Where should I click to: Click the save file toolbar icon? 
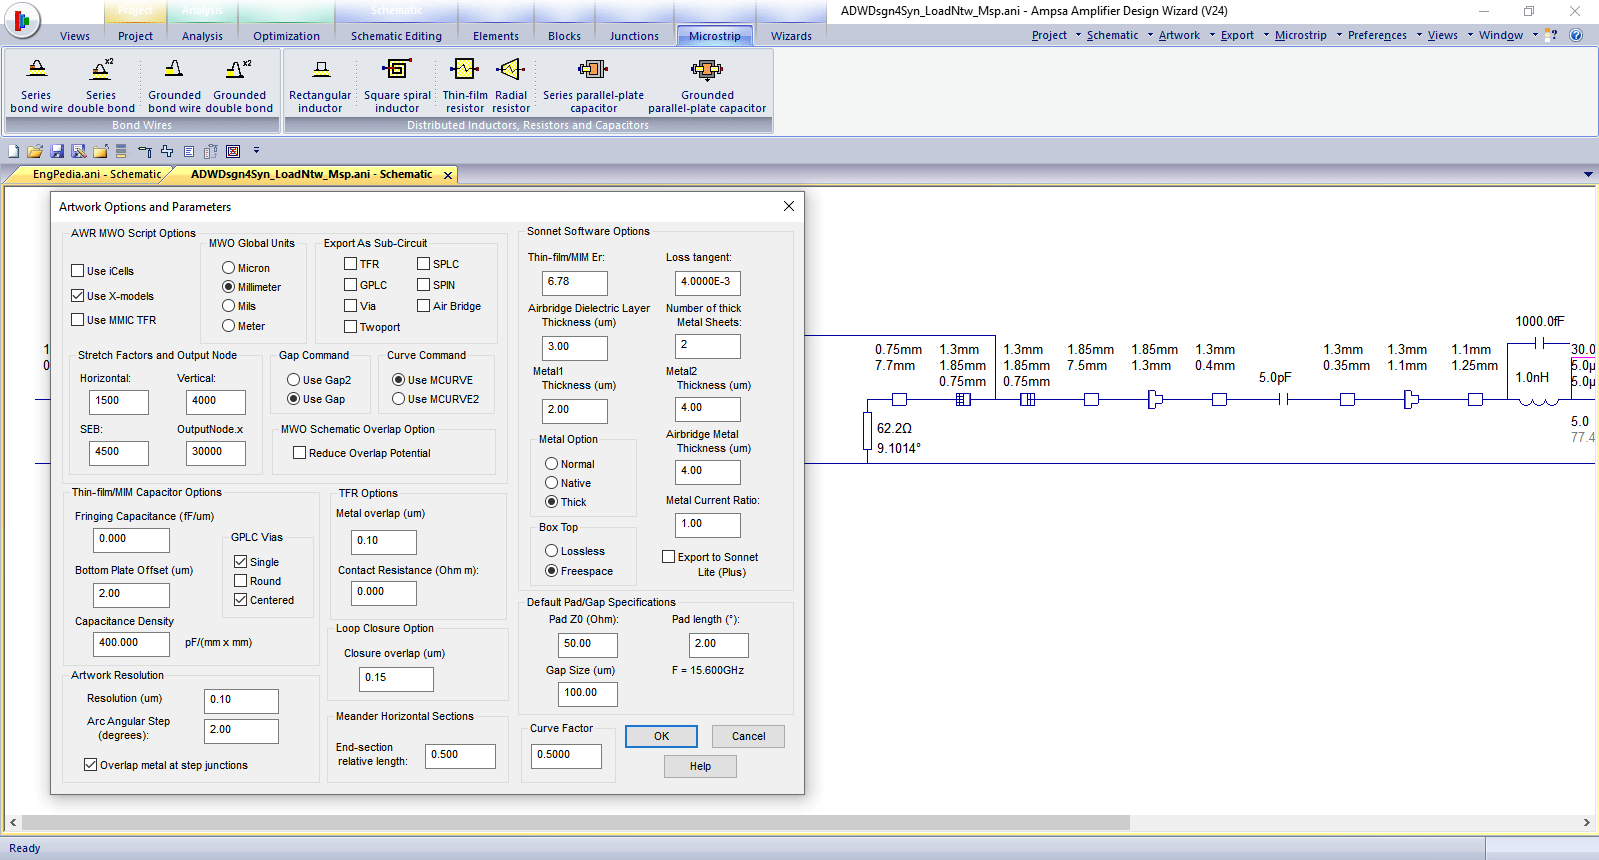[57, 151]
